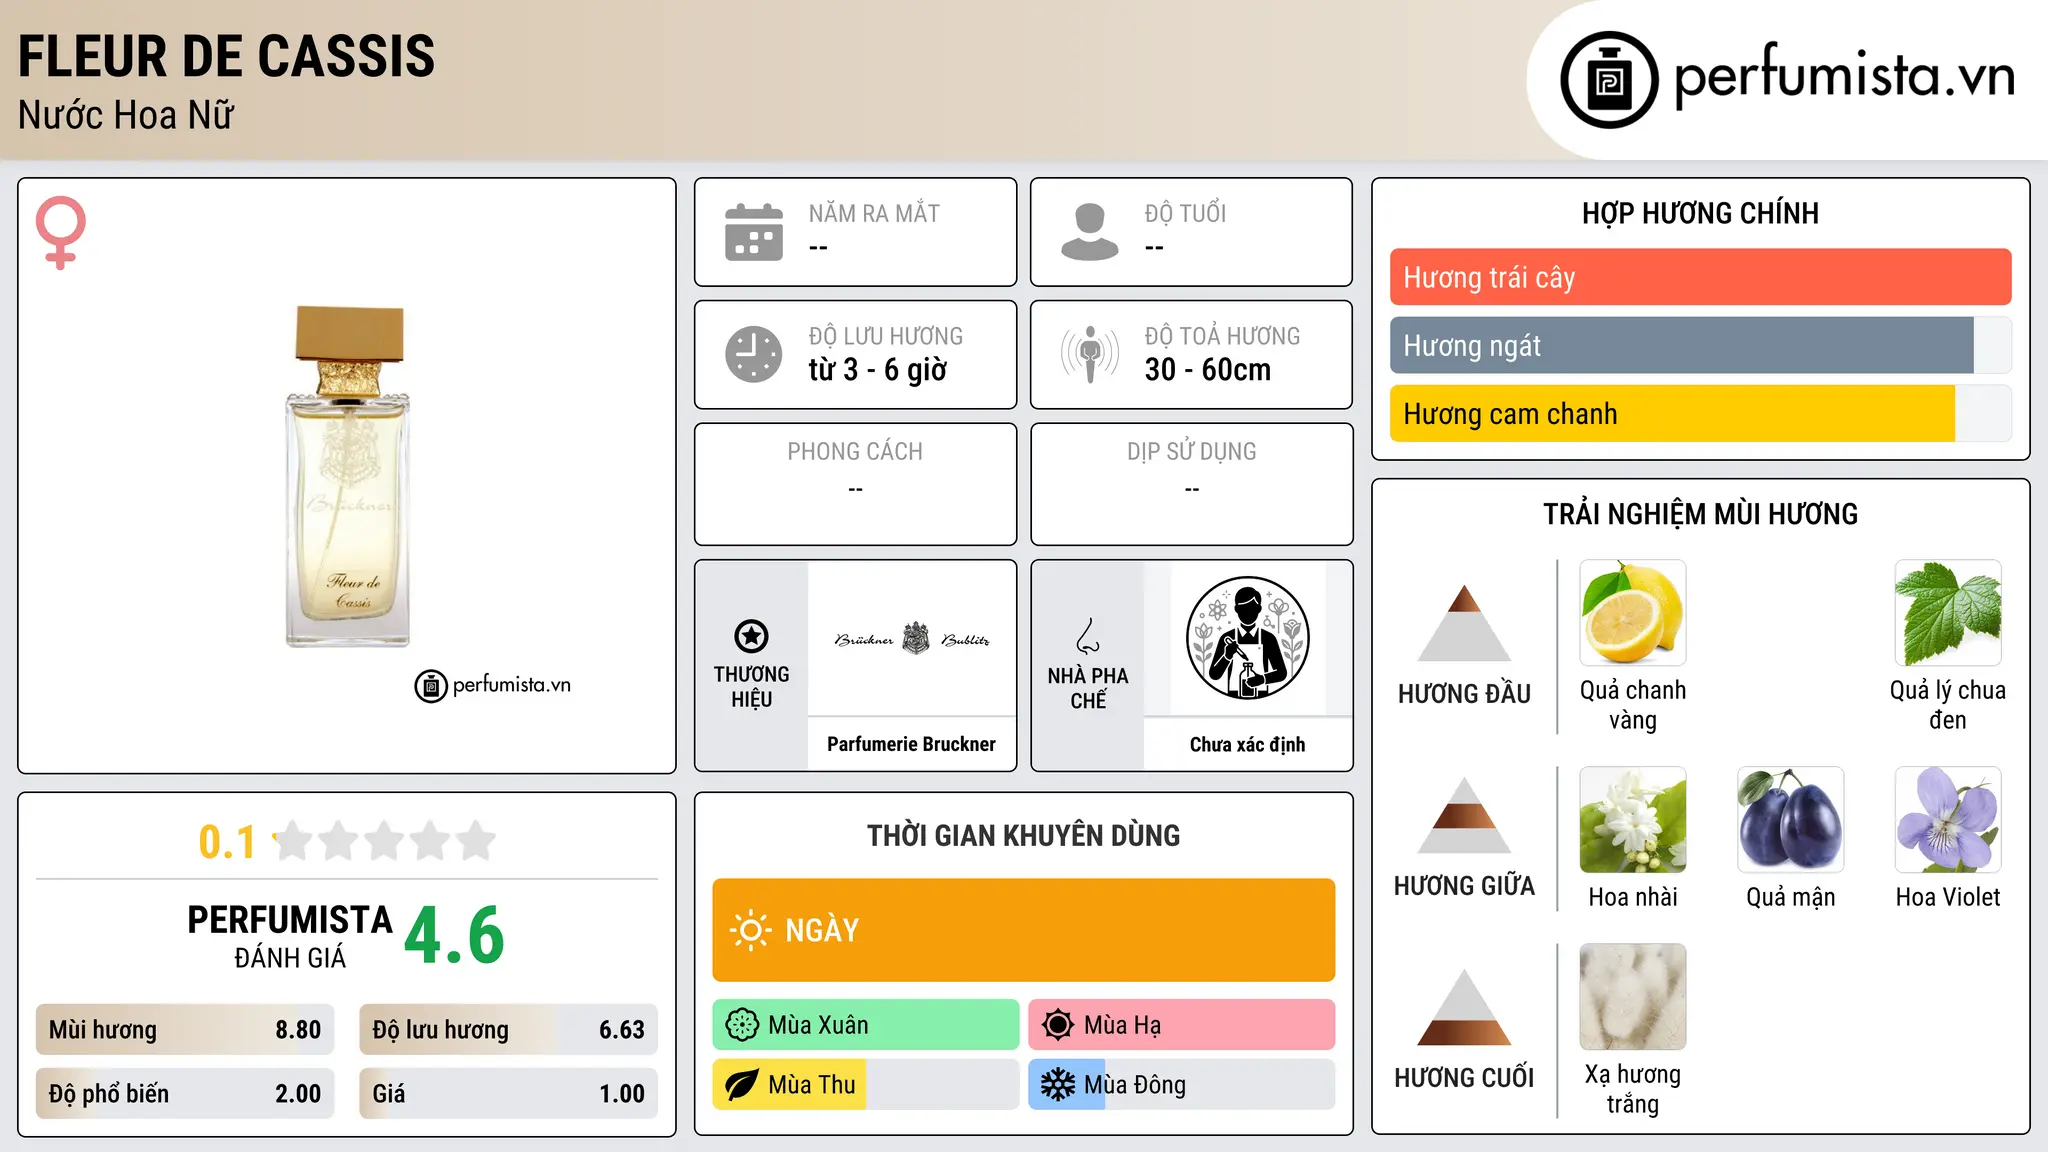
Task: Click the gray rating stars next to 0.1
Action: (x=385, y=841)
